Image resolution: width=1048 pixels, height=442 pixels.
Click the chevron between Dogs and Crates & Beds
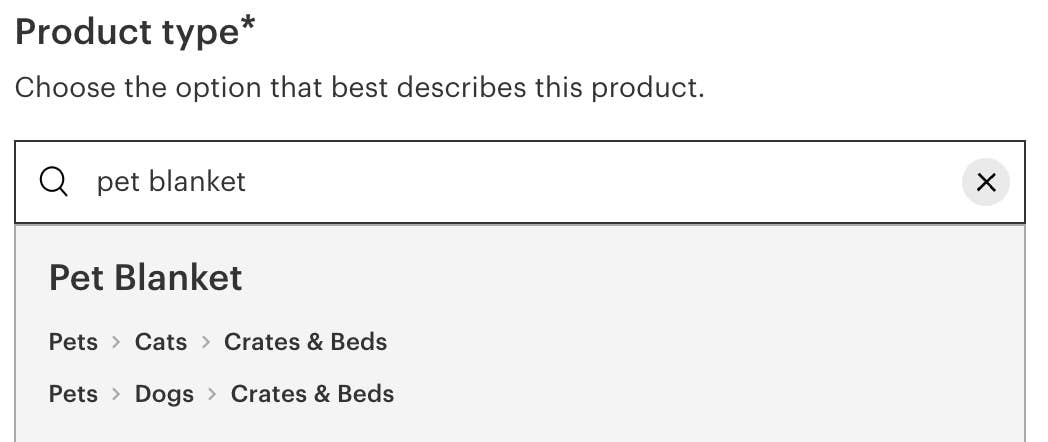(x=212, y=395)
